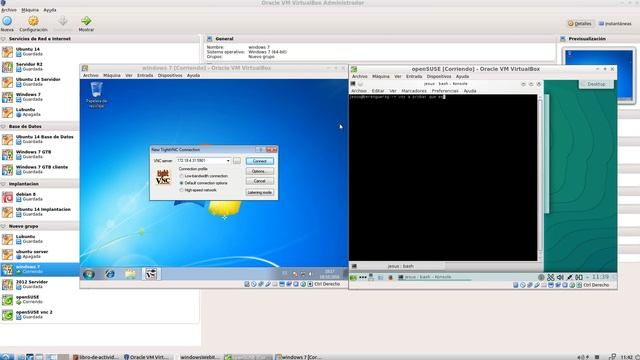Select High-speed network radio button
The height and width of the screenshot is (360, 640).
(x=182, y=190)
